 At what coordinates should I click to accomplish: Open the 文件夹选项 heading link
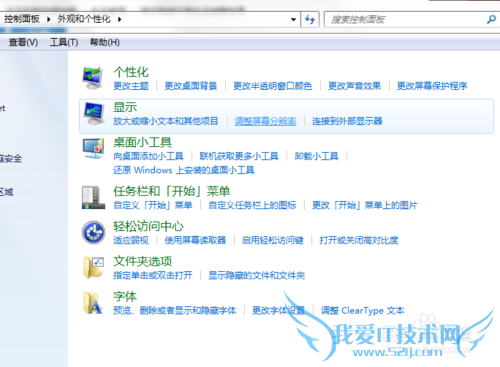[x=143, y=261]
